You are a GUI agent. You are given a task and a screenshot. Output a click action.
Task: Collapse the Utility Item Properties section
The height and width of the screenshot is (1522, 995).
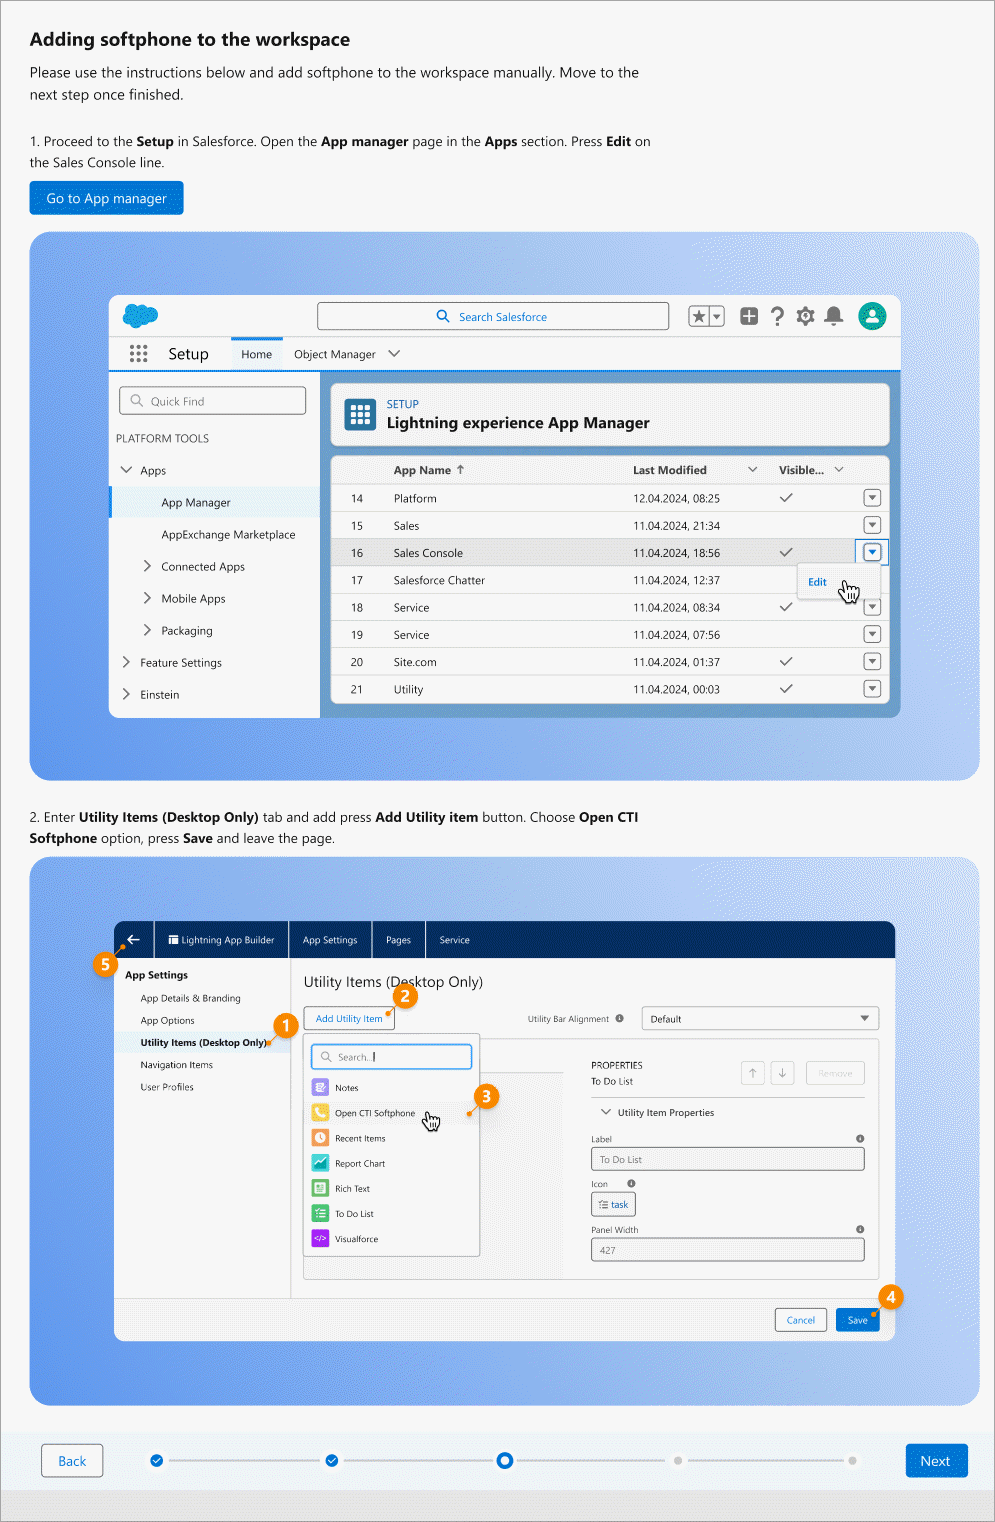606,1112
